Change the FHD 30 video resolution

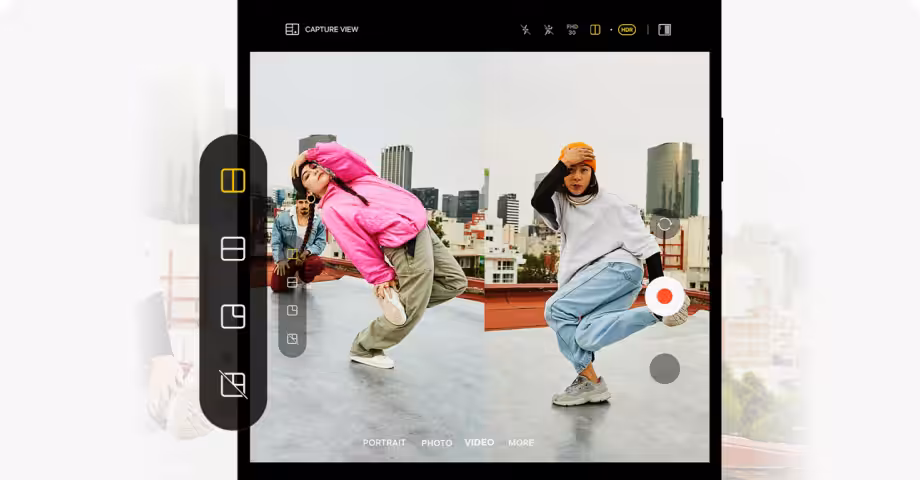[571, 29]
